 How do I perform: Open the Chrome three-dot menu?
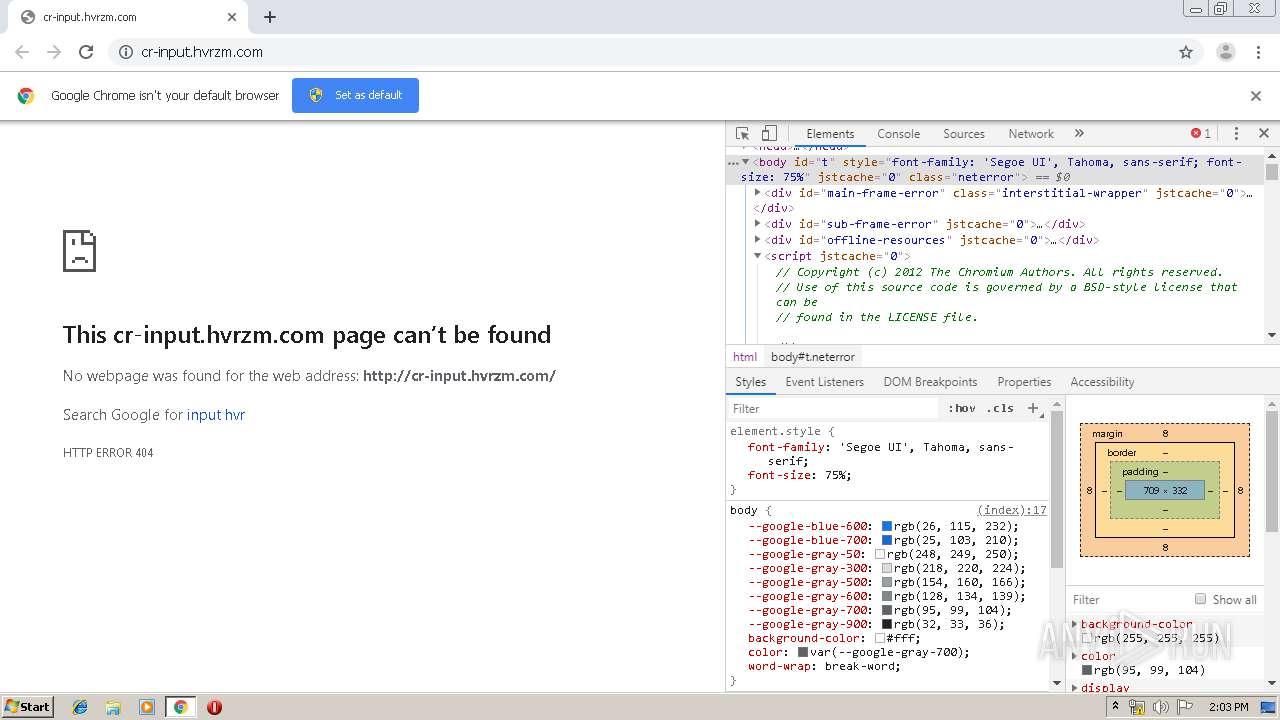click(x=1258, y=52)
